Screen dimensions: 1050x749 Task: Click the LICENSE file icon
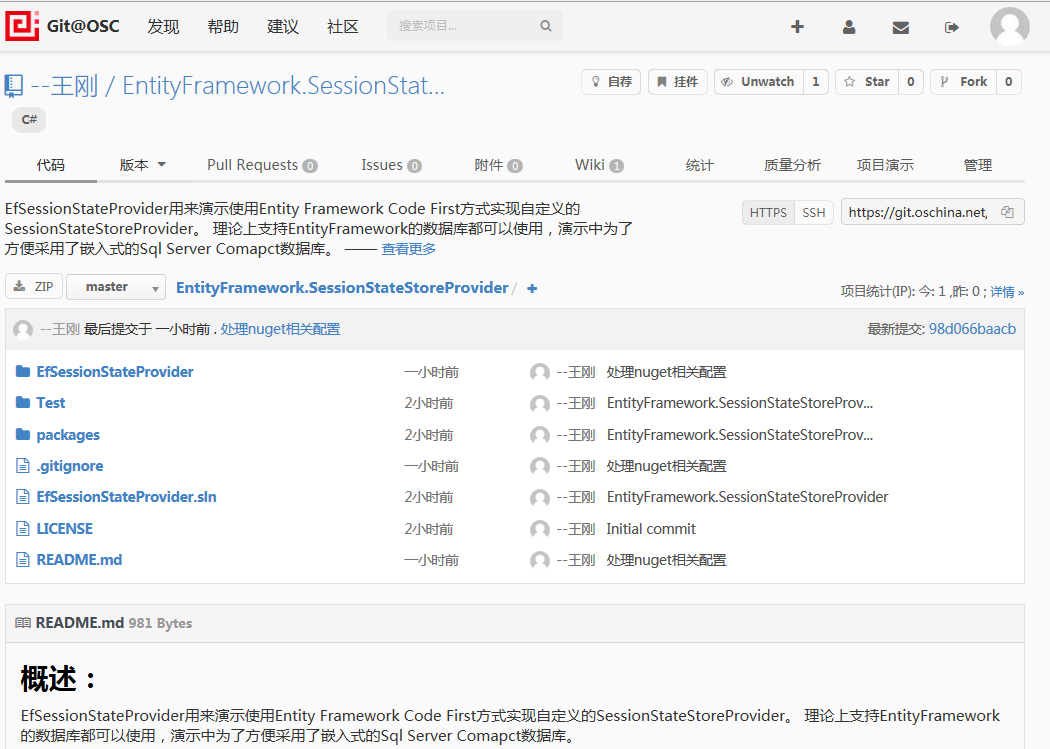tap(23, 529)
